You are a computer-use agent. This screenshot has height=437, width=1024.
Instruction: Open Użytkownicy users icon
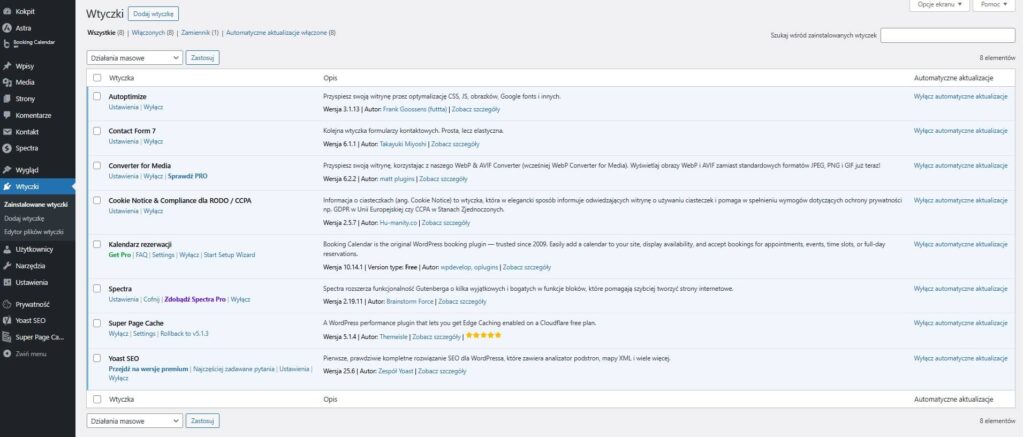7,249
